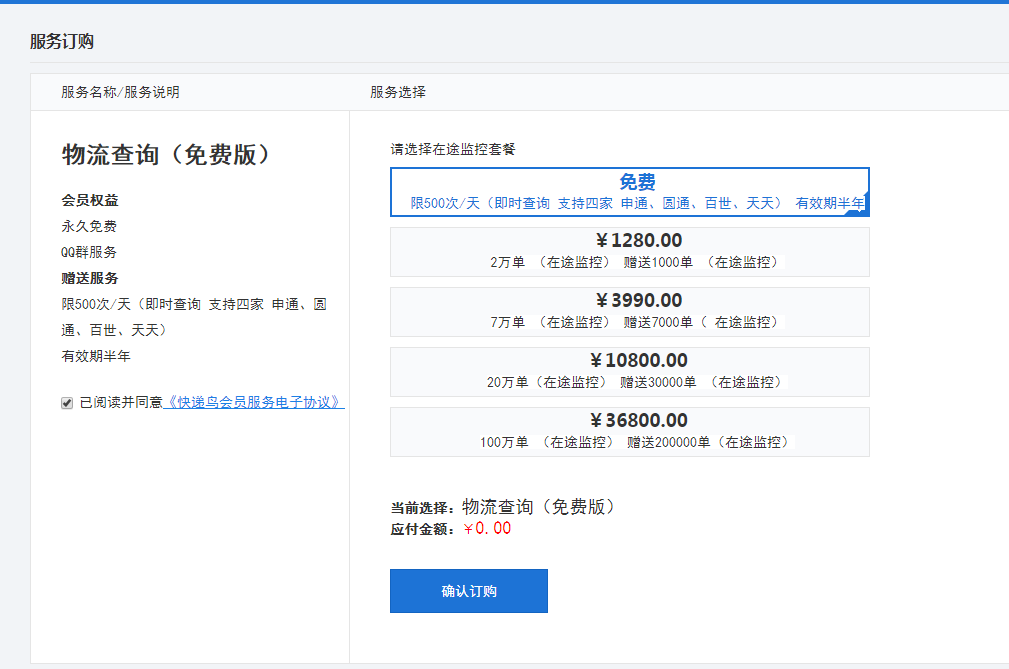This screenshot has height=669, width=1009.
Task: Pick the ¥10800.00 package option
Action: coord(629,372)
